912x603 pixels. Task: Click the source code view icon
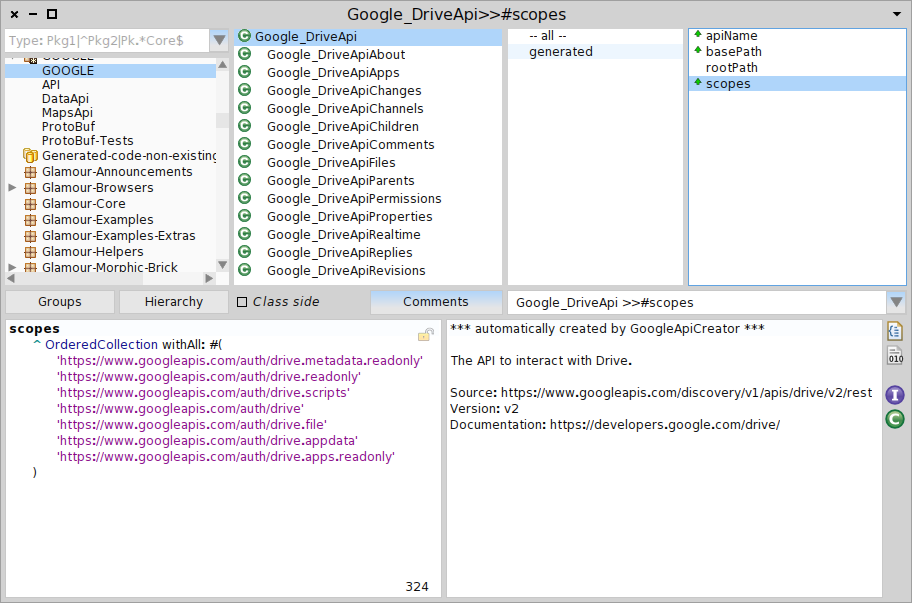tap(895, 331)
